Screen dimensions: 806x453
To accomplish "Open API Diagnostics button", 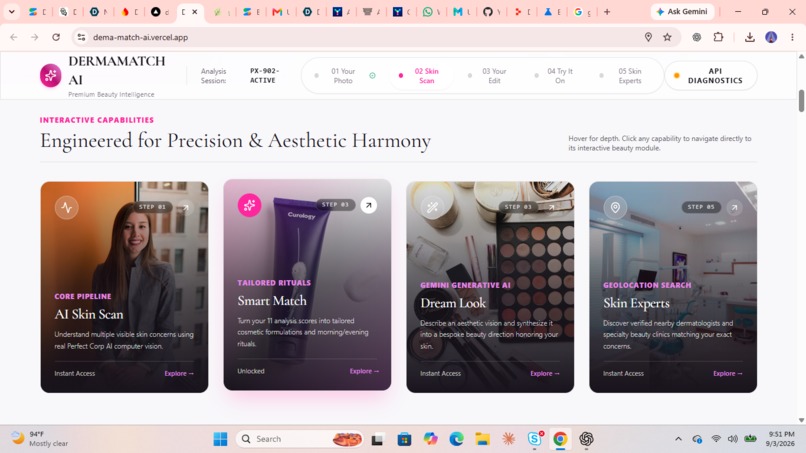I will (710, 76).
